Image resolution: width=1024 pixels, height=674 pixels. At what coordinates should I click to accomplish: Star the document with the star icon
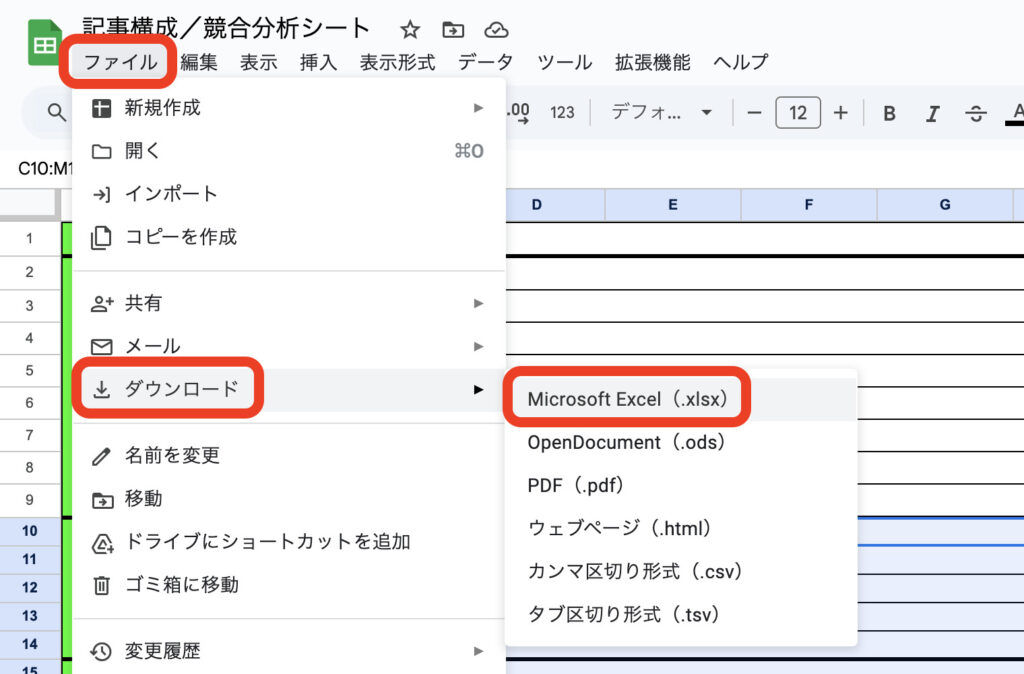coord(410,29)
